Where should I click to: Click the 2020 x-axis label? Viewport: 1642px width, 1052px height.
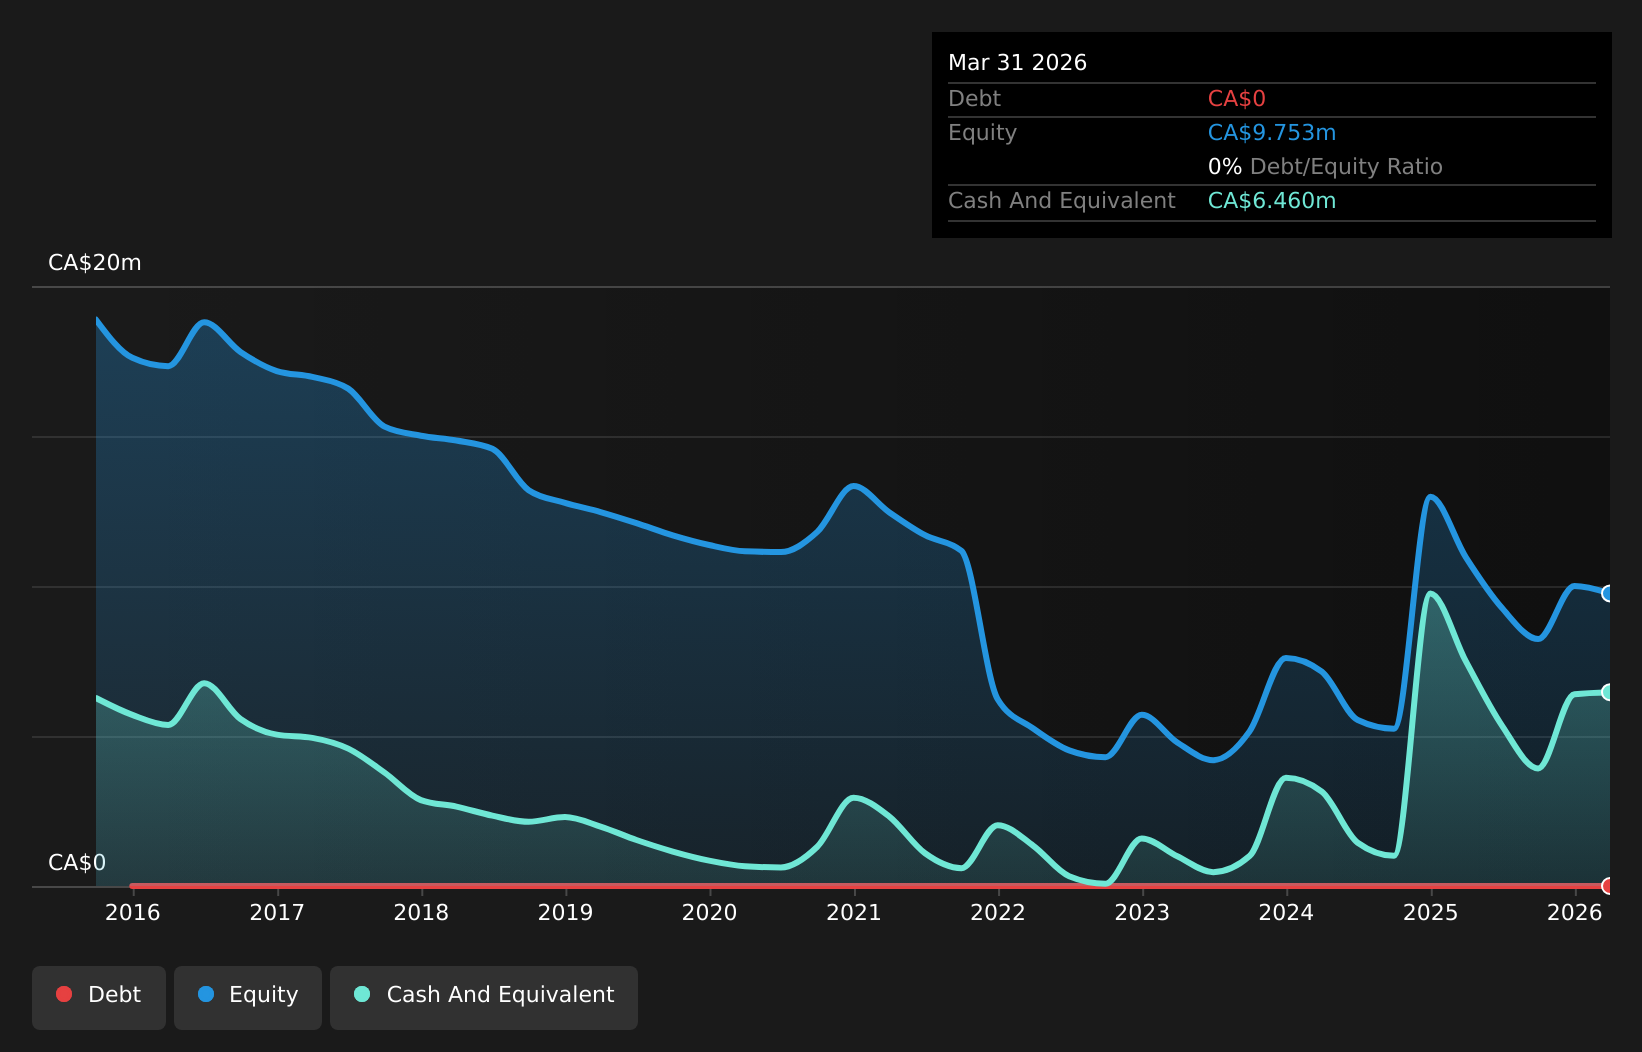[x=710, y=912]
